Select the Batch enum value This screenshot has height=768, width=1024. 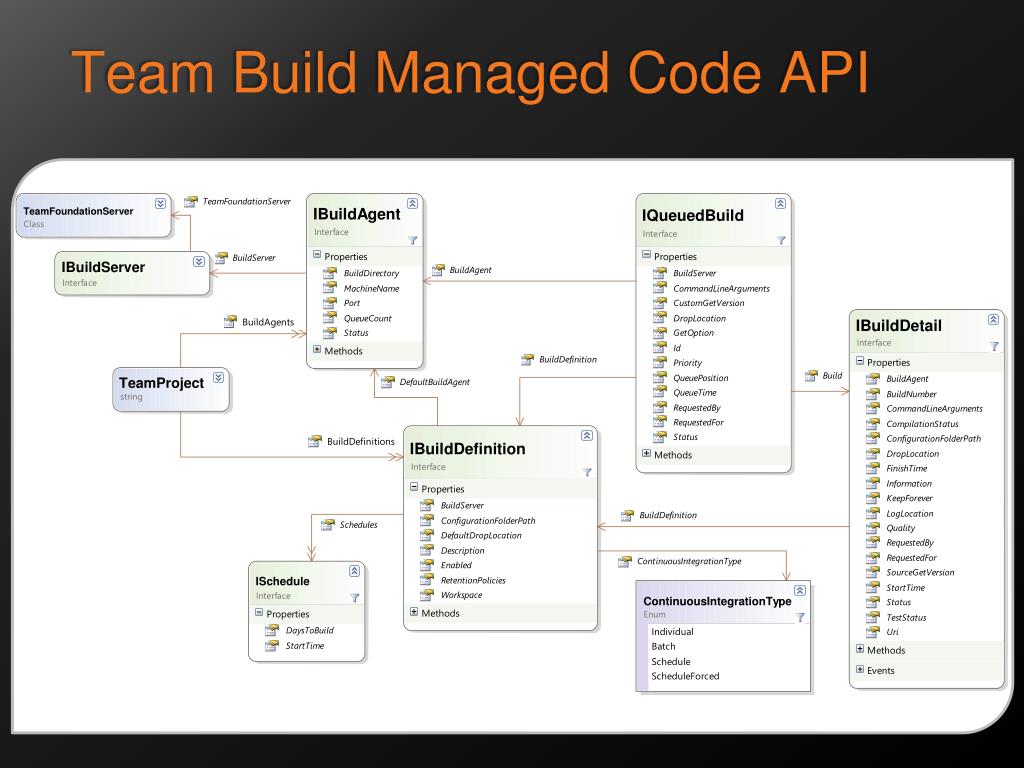(663, 646)
